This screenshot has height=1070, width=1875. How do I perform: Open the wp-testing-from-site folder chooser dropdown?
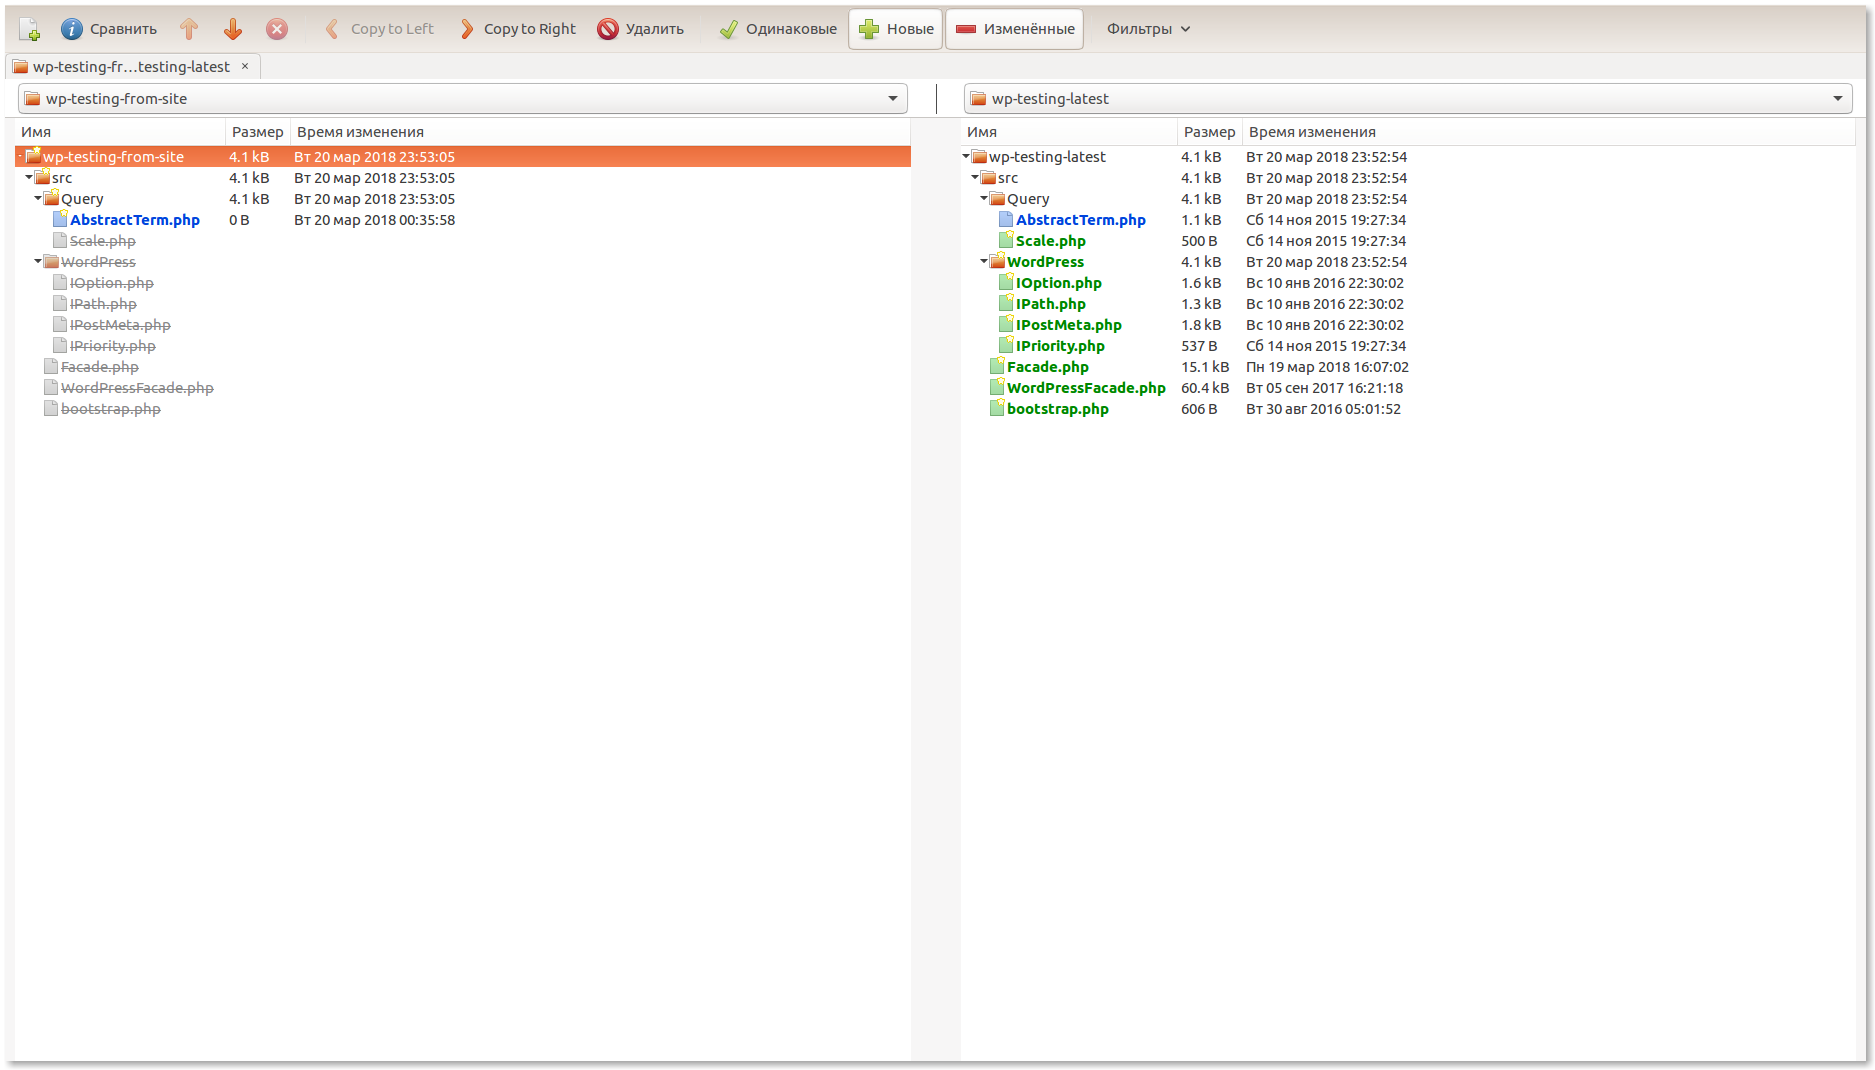[463, 99]
